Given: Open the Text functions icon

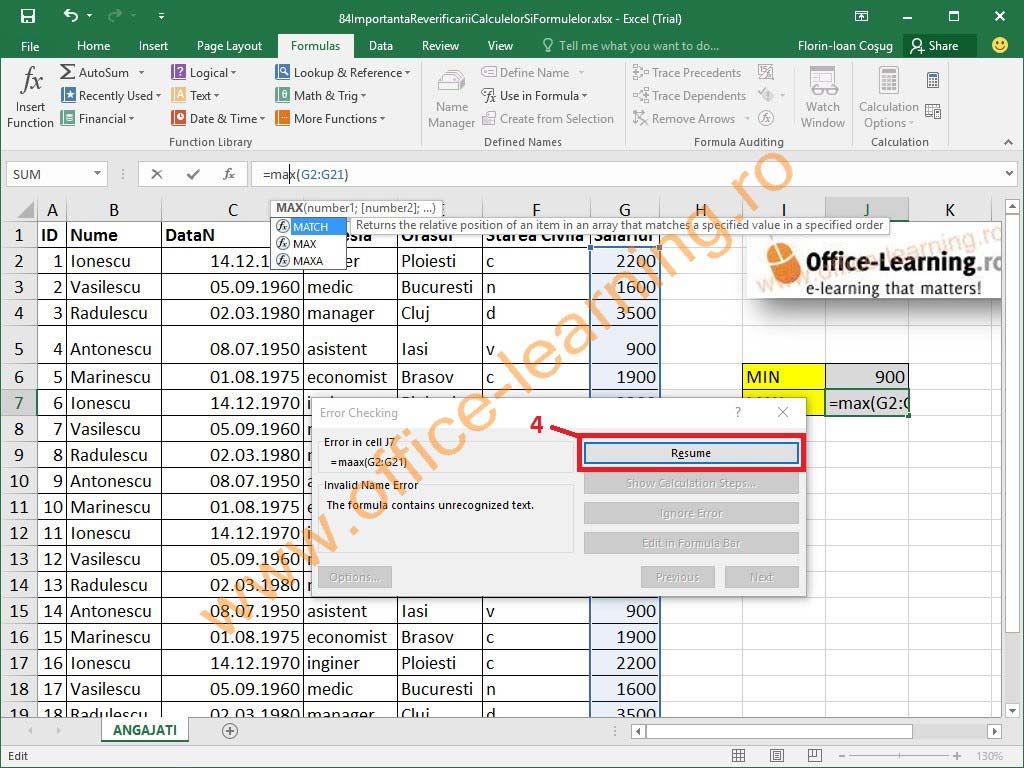Looking at the screenshot, I should tap(178, 95).
